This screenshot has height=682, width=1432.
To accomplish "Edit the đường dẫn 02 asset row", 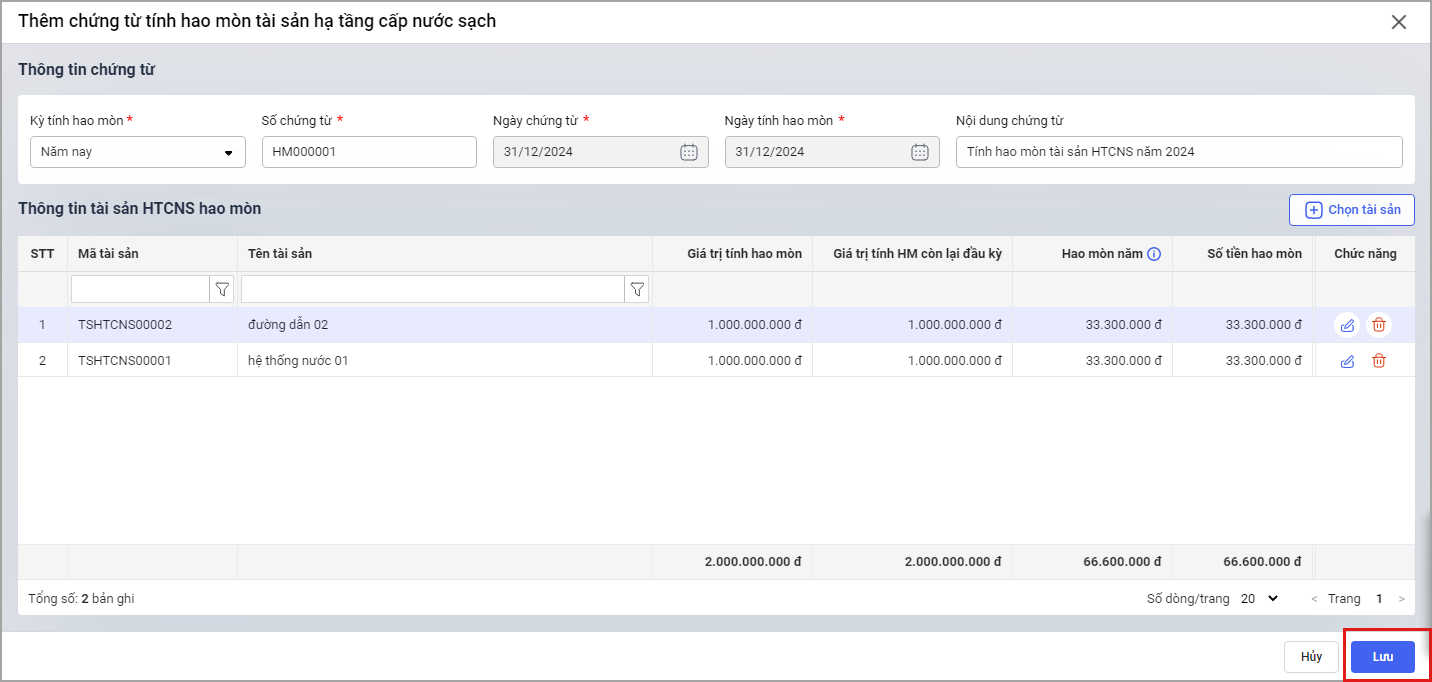I will [1347, 325].
